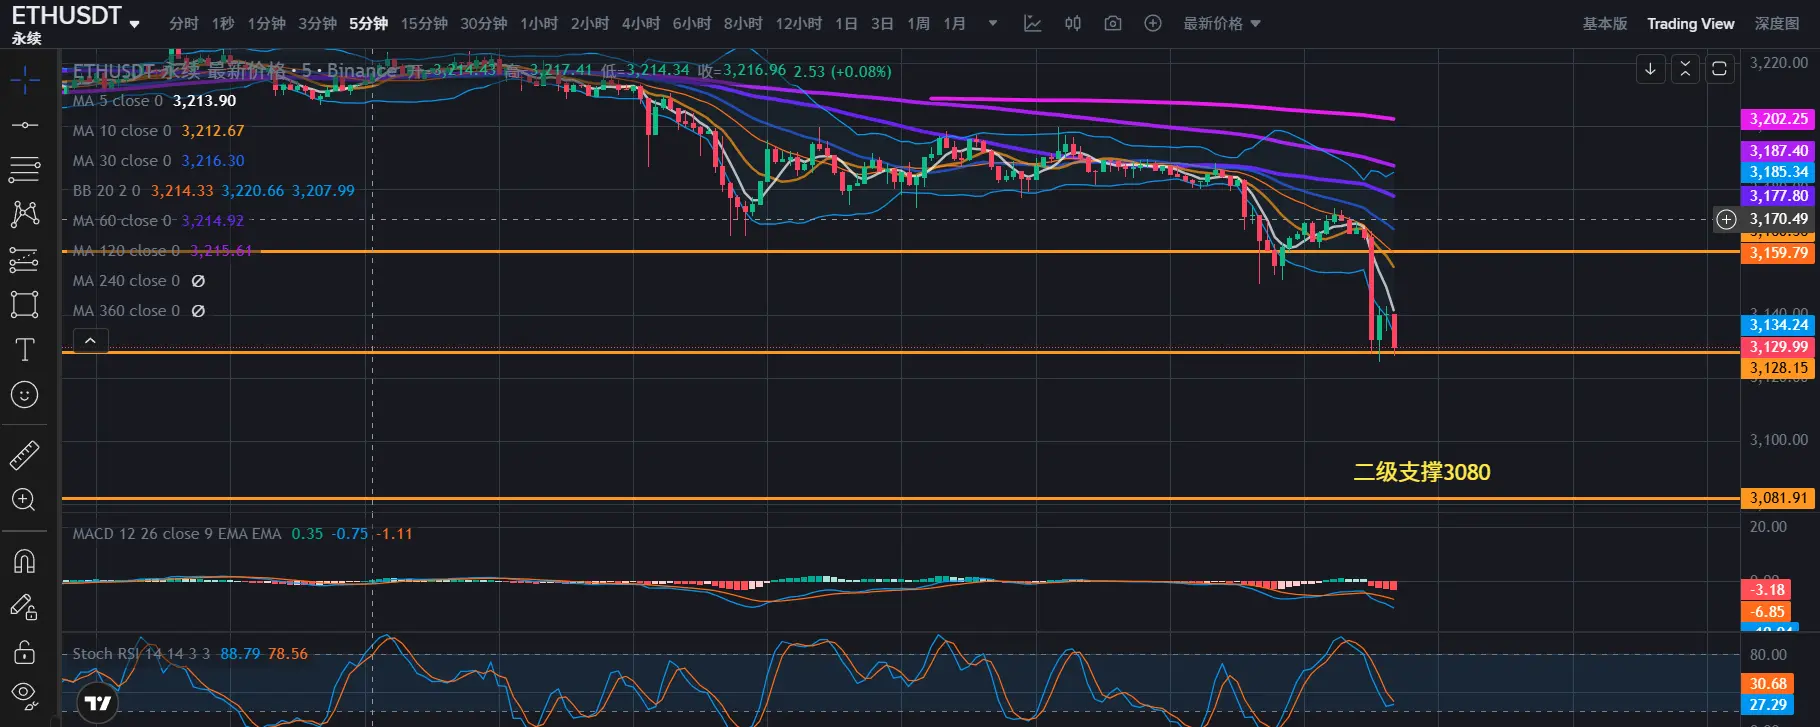Open the indicators panel icon
1820x727 pixels.
tap(1032, 23)
